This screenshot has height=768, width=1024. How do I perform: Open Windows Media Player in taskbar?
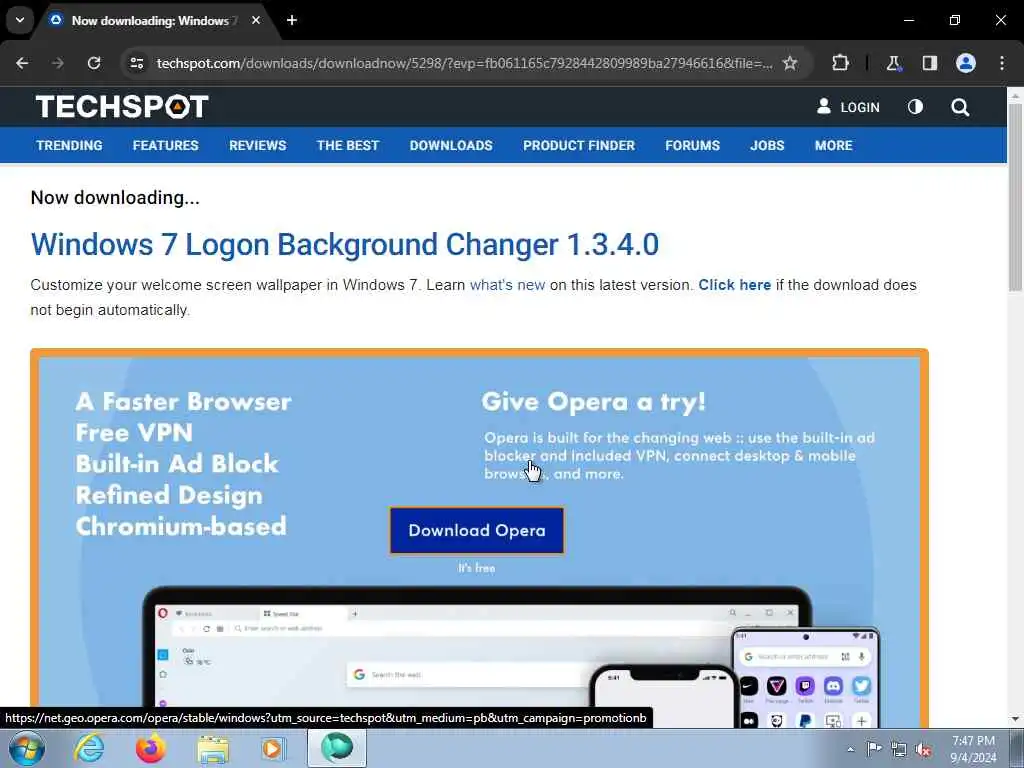coord(274,748)
